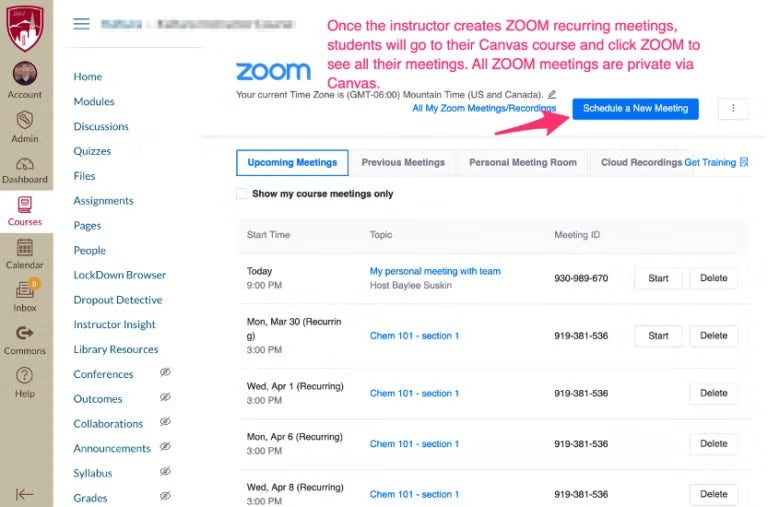Open Syllabus course link

(x=93, y=474)
